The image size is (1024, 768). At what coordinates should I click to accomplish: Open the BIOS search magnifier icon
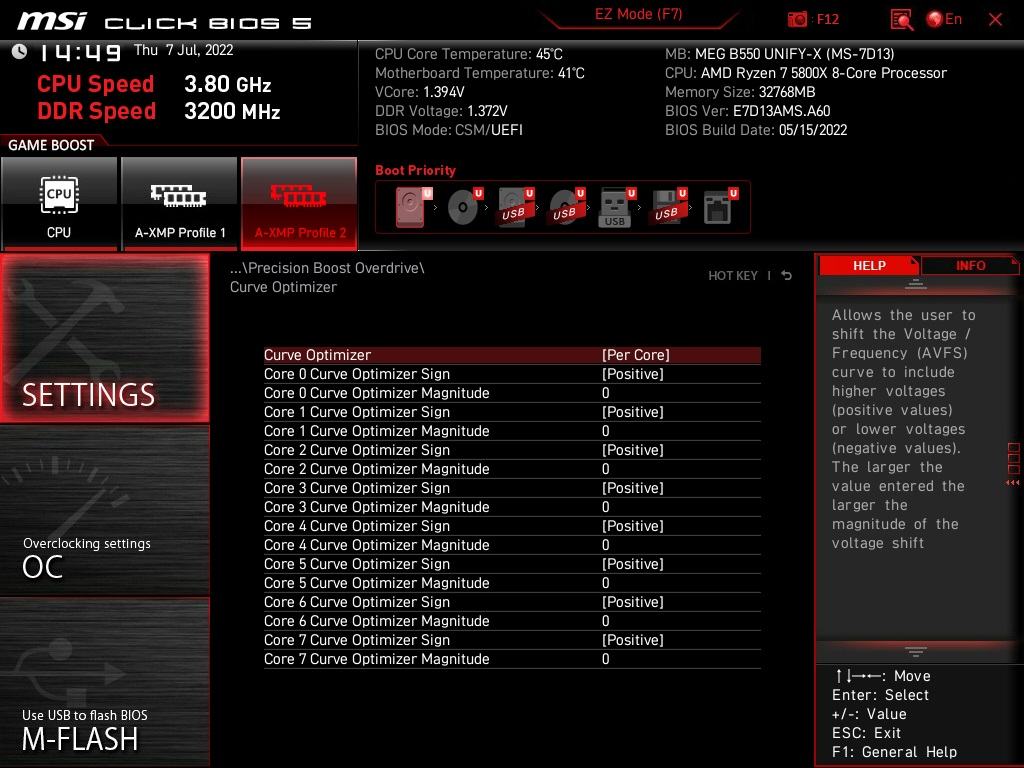tap(902, 20)
